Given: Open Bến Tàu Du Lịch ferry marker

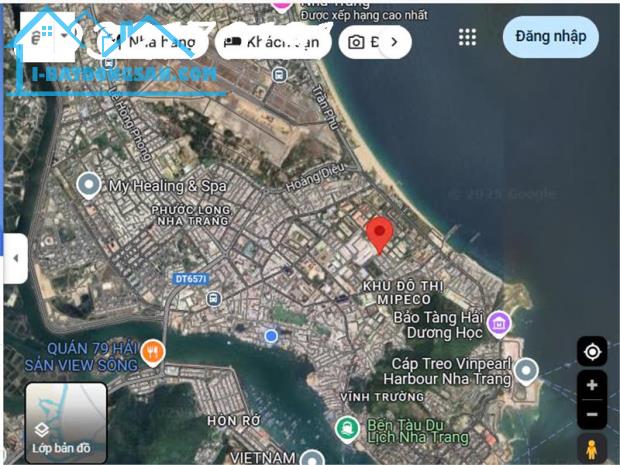Looking at the screenshot, I should click(x=347, y=429).
